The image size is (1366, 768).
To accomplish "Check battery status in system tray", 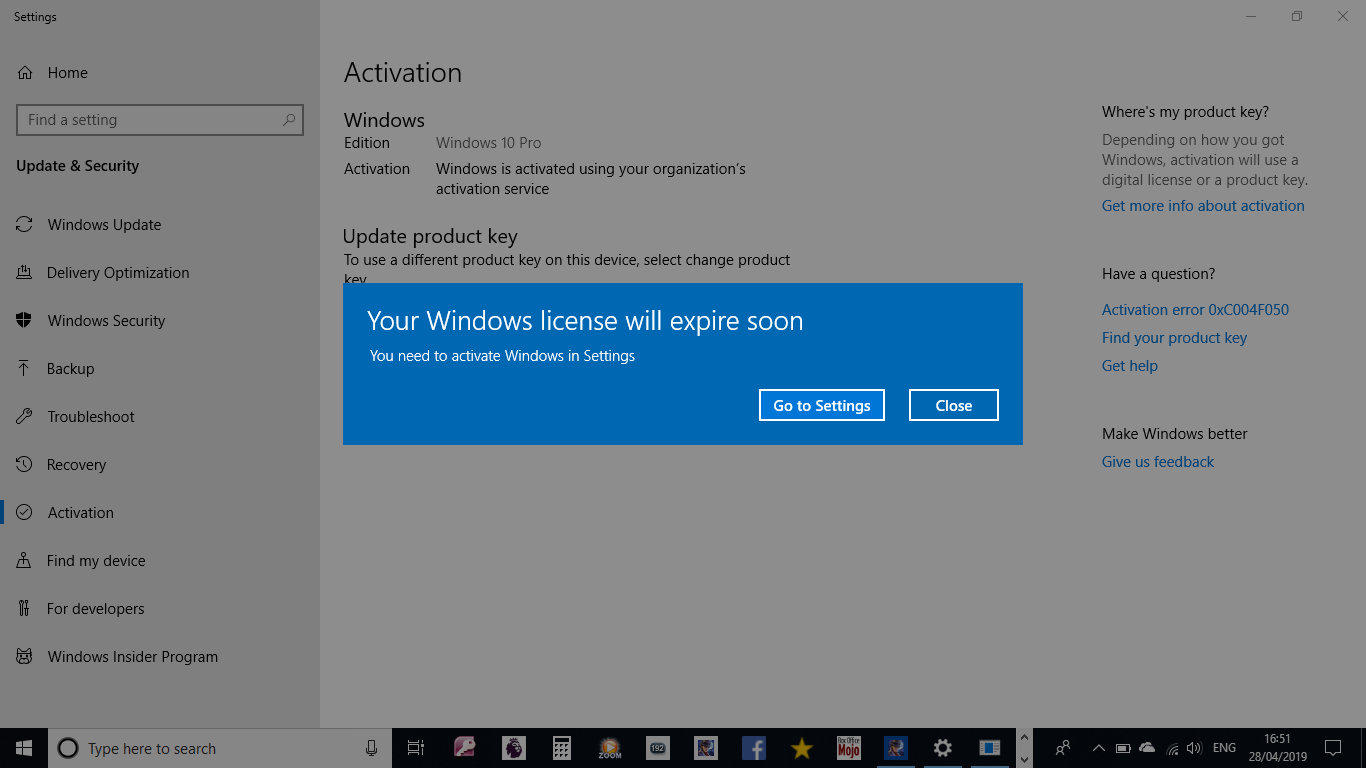I will pos(1123,748).
